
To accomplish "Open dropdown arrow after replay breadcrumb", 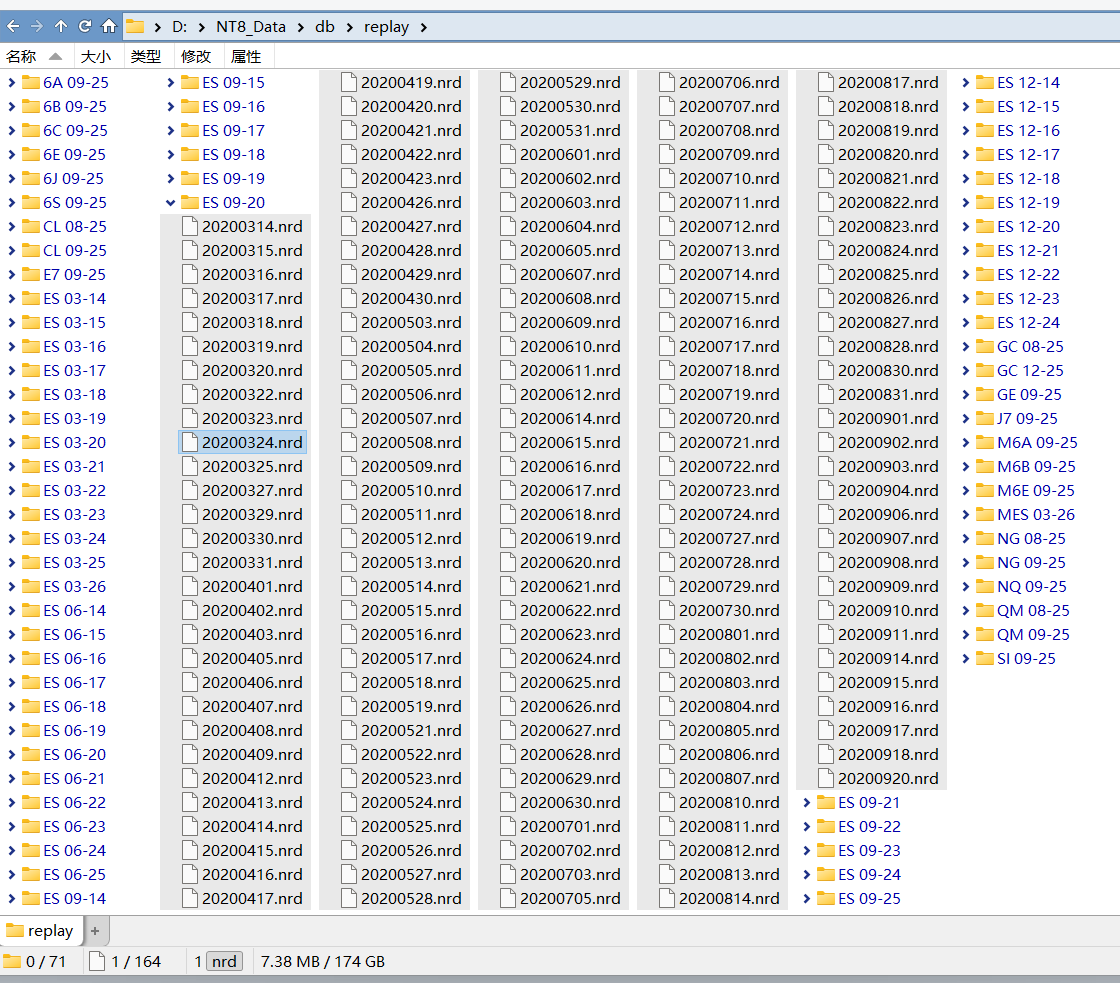I will 423,27.
